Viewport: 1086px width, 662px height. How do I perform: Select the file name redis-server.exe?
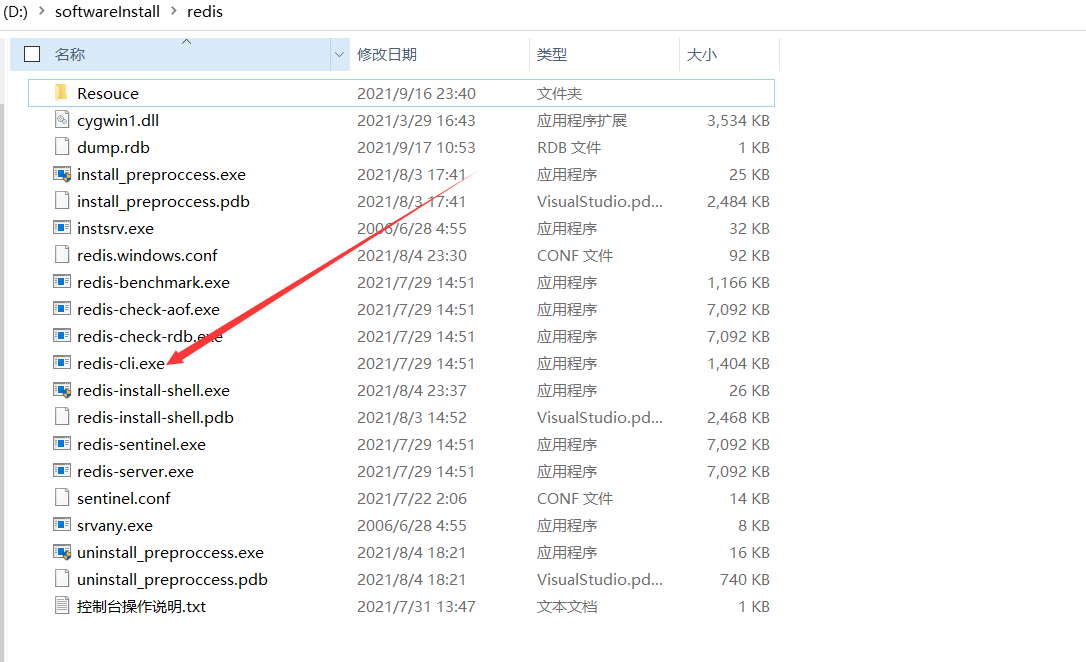135,472
